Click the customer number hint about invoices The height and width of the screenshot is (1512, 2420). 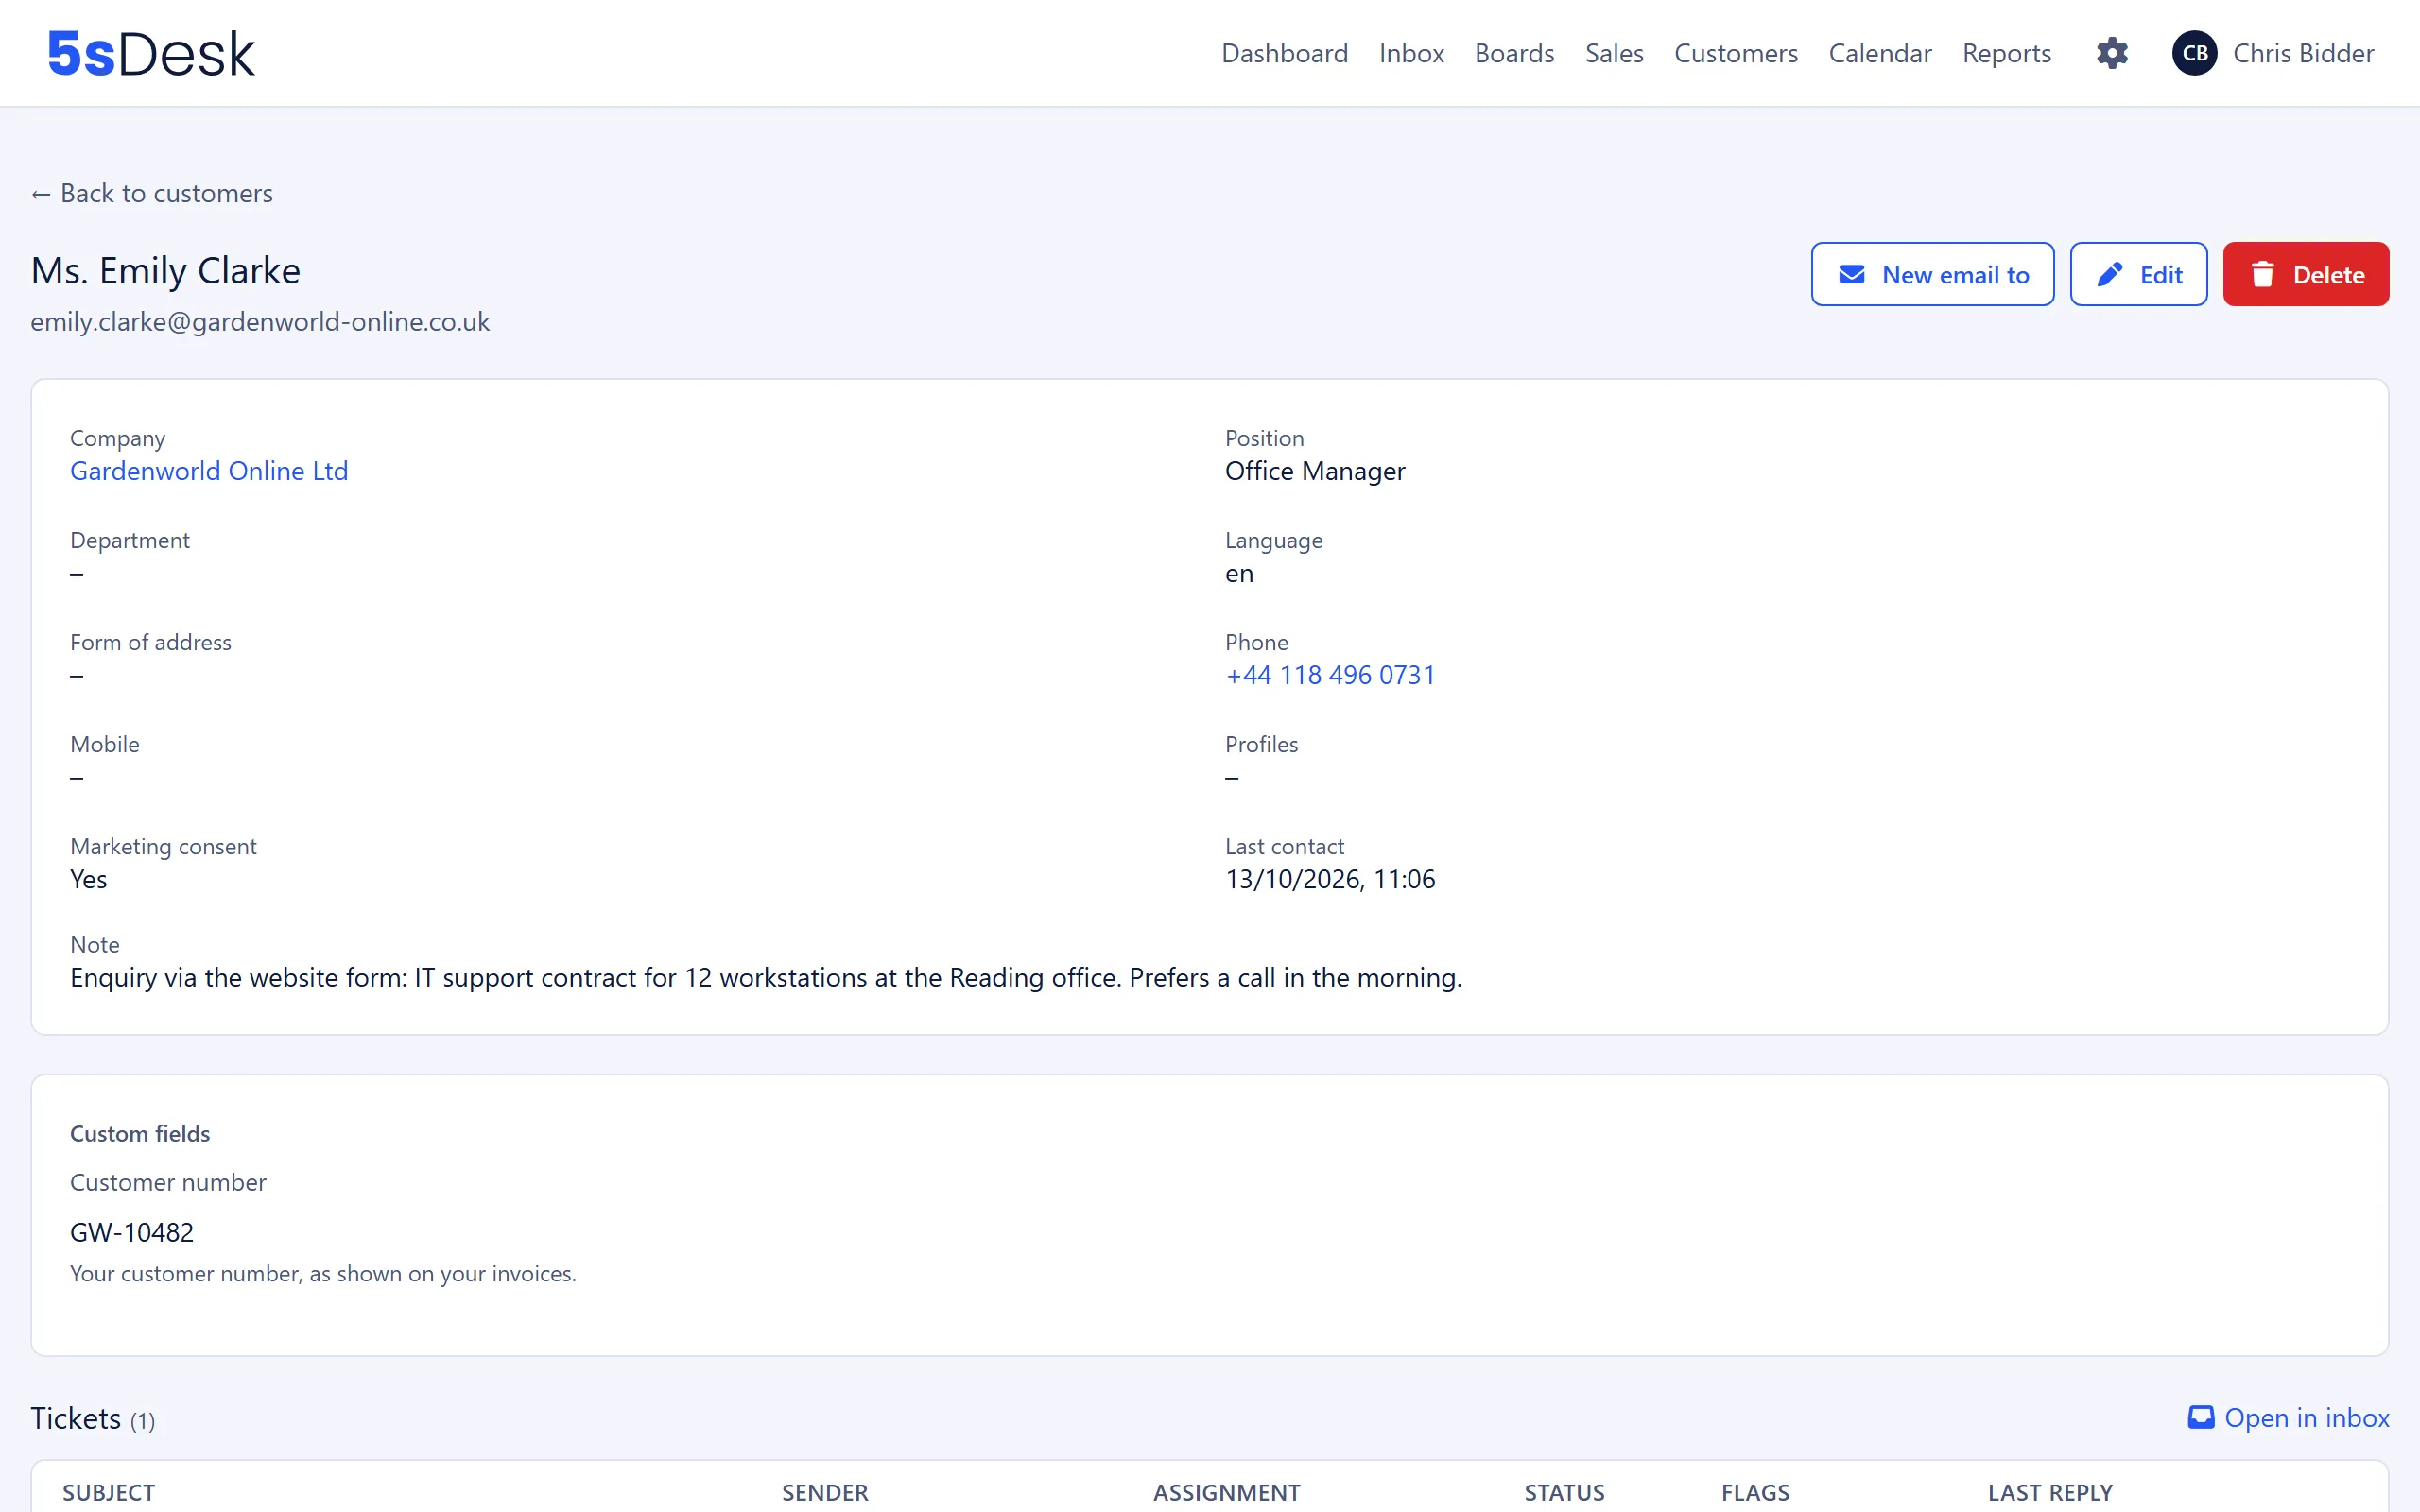(x=323, y=1274)
